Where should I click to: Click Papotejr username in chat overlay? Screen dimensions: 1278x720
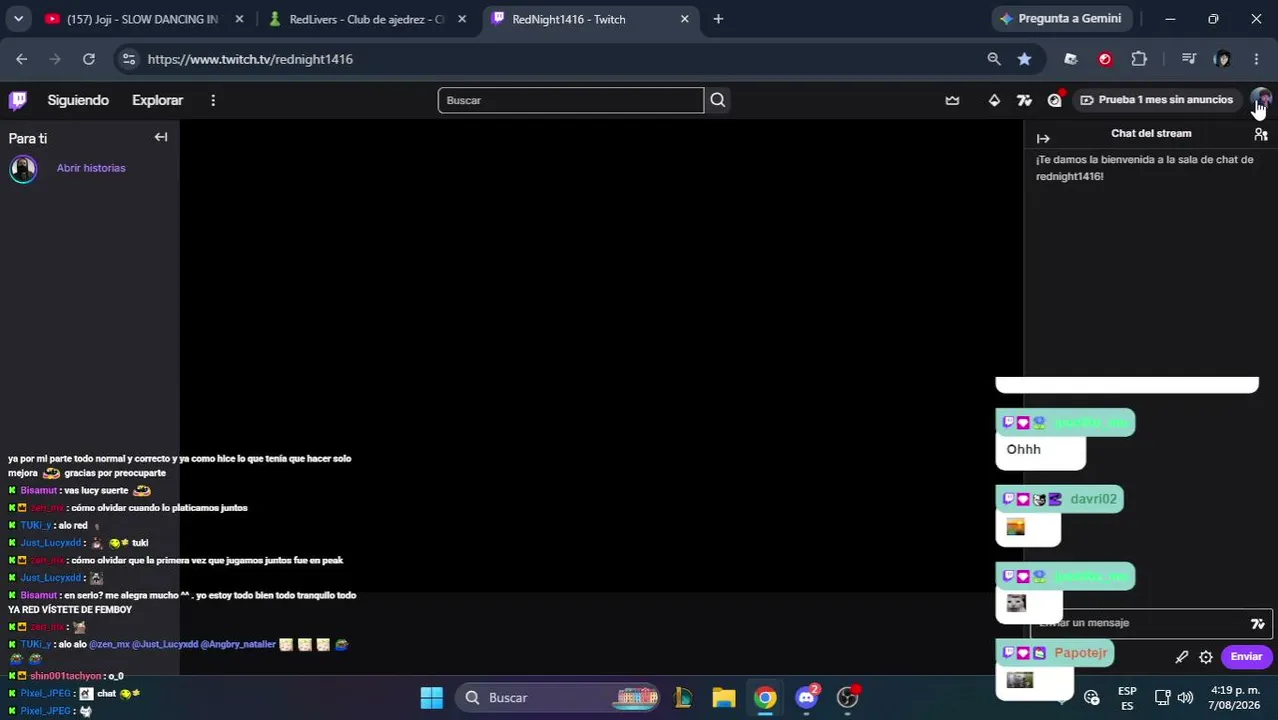[1080, 653]
